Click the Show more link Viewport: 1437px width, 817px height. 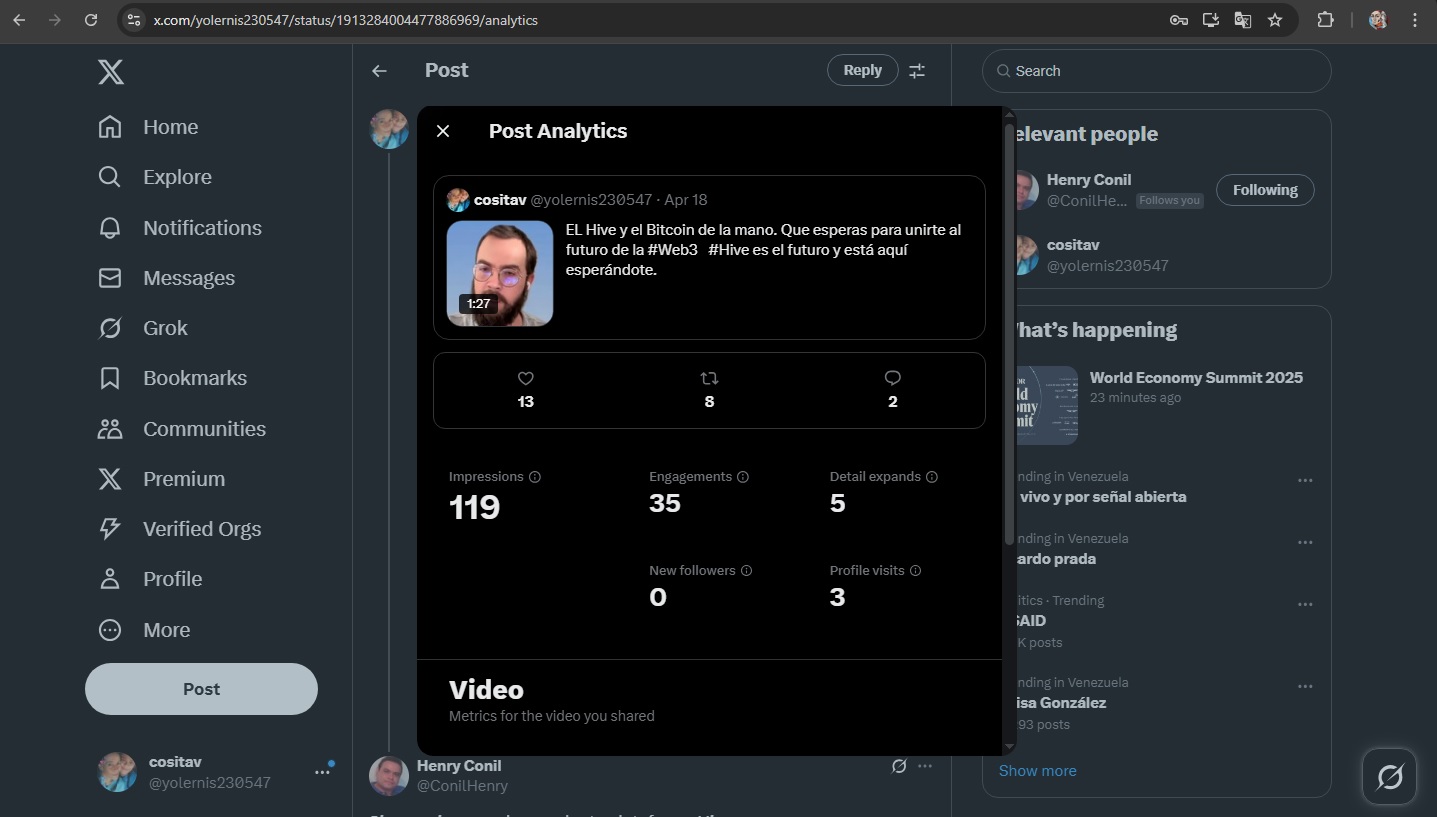click(x=1038, y=771)
